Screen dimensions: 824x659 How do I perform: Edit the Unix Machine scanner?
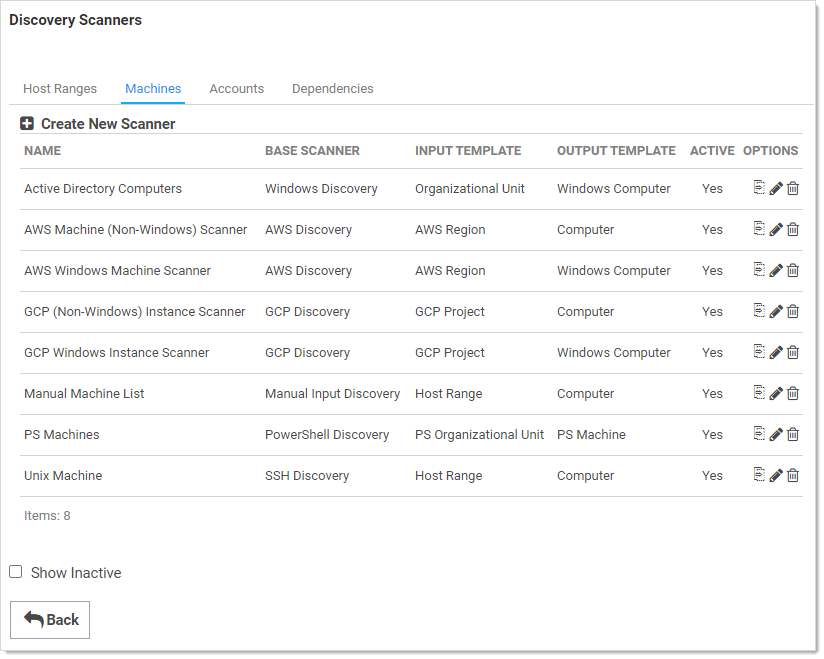776,476
